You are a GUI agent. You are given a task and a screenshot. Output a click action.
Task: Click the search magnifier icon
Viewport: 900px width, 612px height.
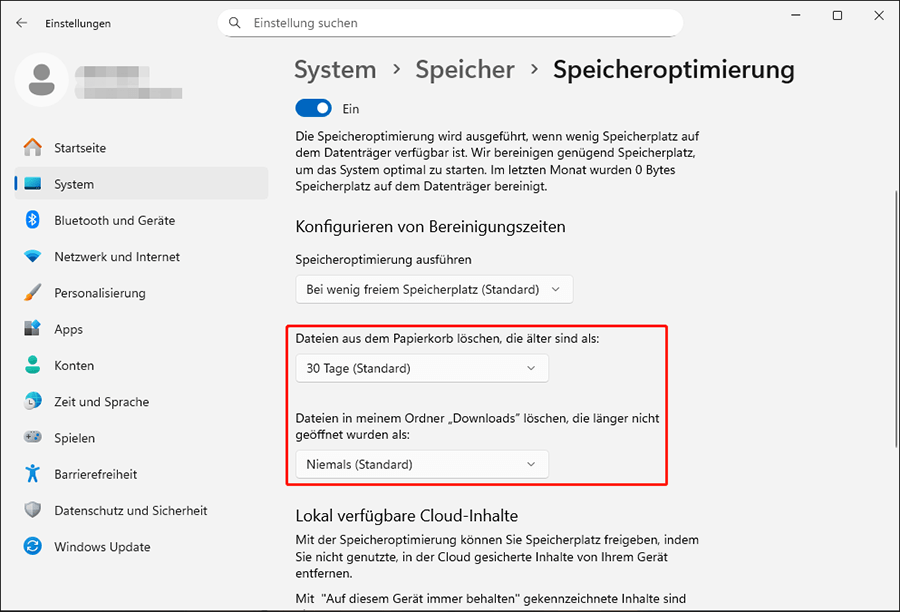point(235,22)
